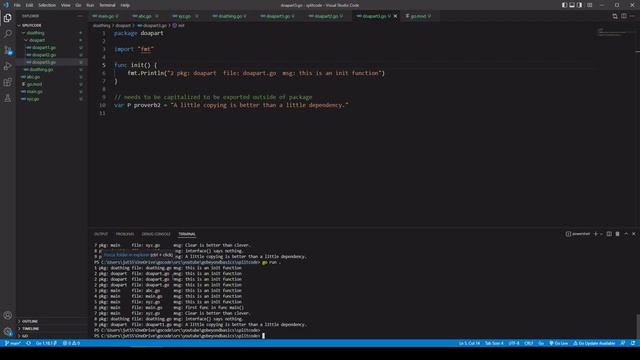Open the Selection menu
The image size is (640, 360).
[47, 5]
